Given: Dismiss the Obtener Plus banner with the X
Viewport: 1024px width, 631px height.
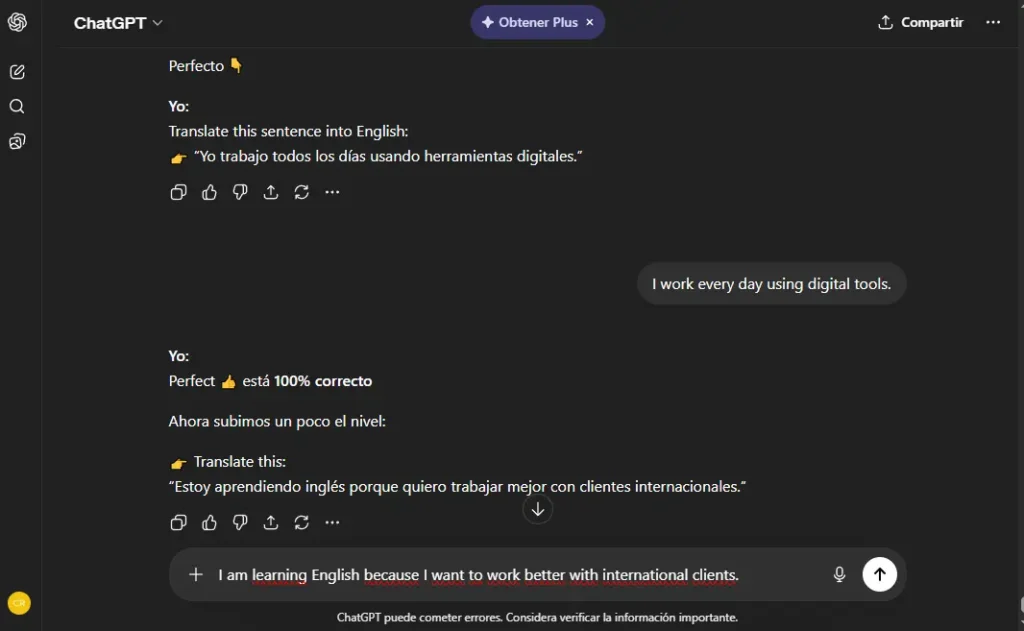Looking at the screenshot, I should click(x=590, y=22).
